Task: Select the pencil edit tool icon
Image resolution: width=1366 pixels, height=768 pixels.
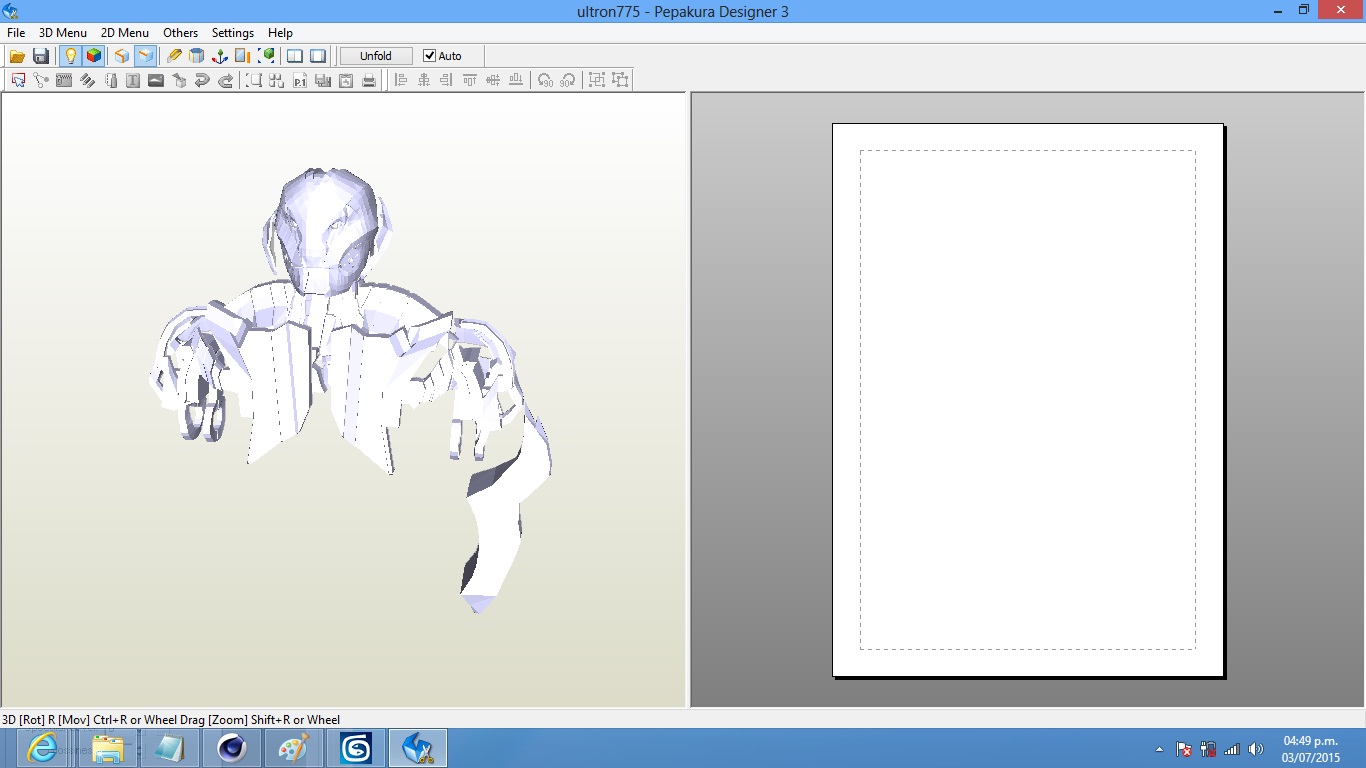Action: coord(174,56)
